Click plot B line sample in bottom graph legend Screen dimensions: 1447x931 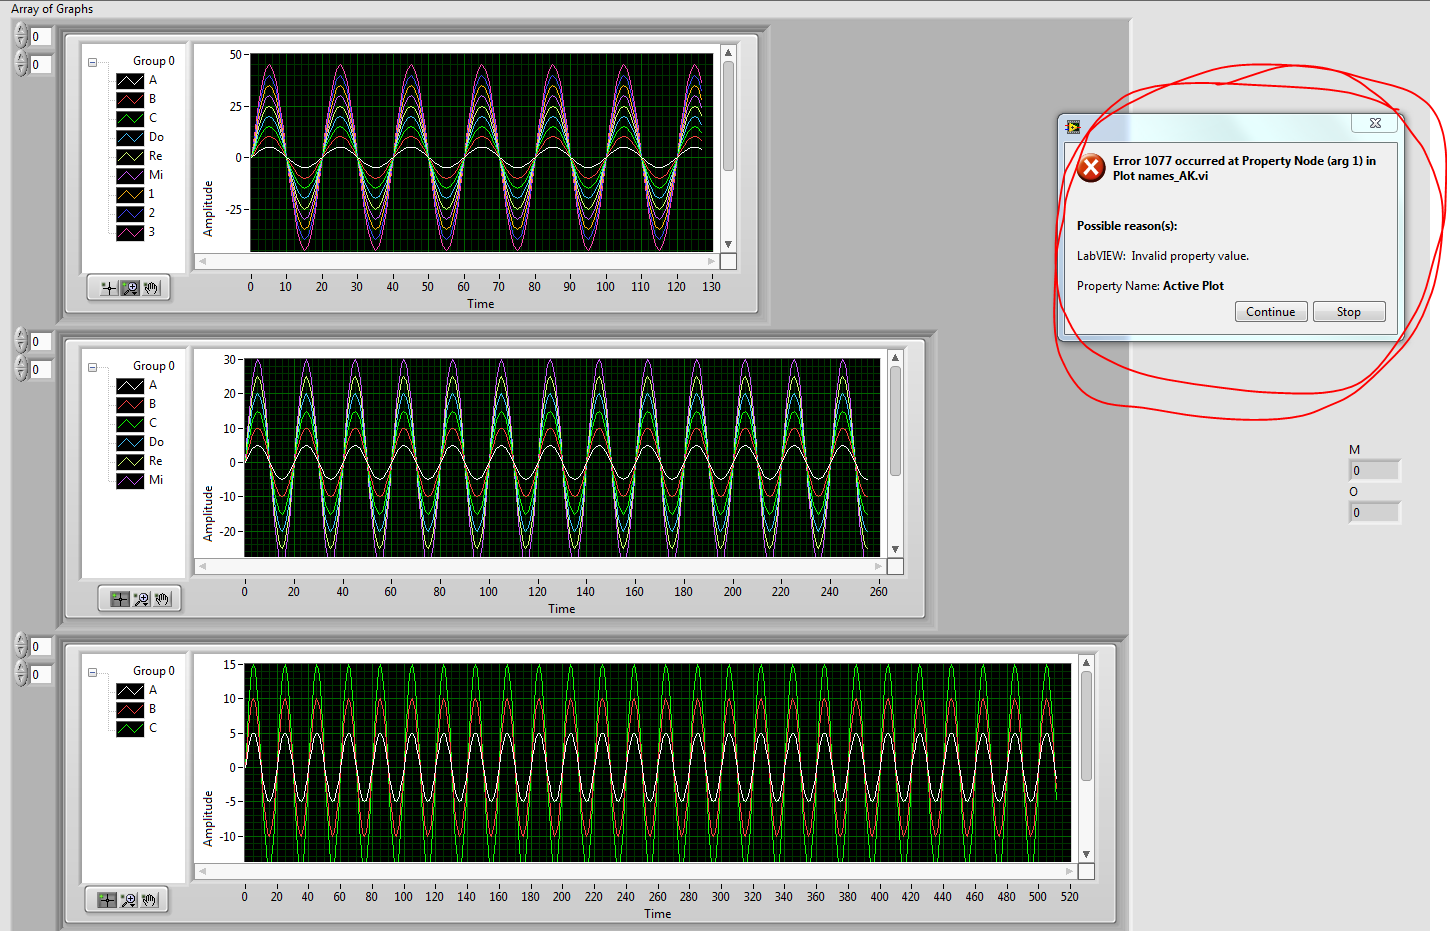point(130,709)
